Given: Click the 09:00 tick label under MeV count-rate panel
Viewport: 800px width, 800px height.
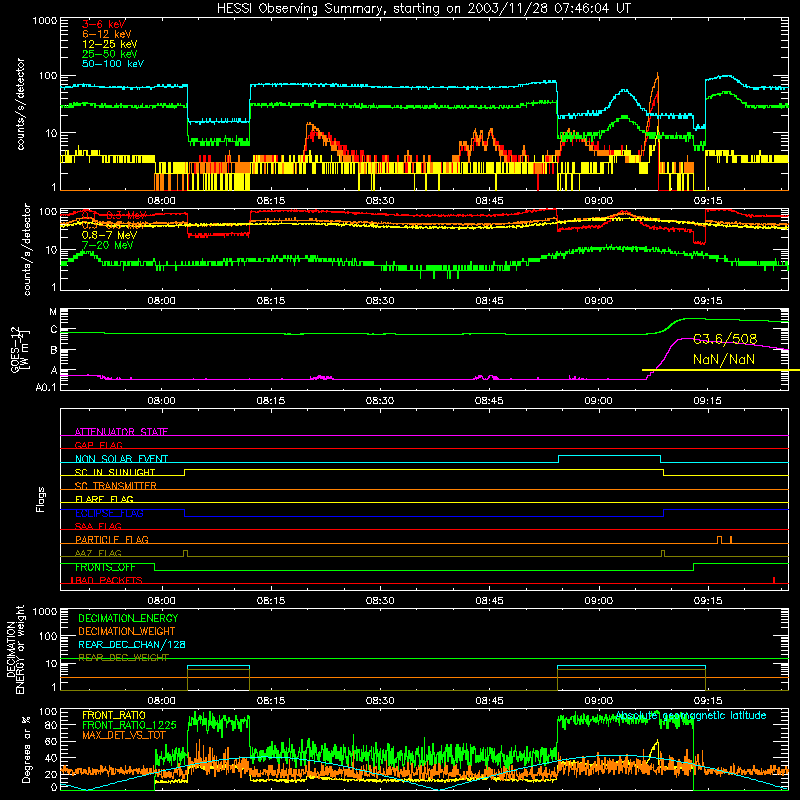Looking at the screenshot, I should click(x=598, y=301).
